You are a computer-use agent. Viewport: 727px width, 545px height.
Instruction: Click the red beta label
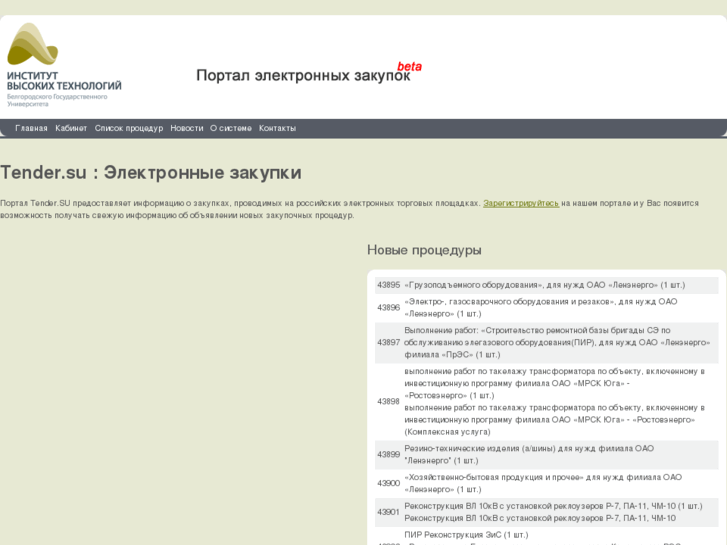pos(409,67)
